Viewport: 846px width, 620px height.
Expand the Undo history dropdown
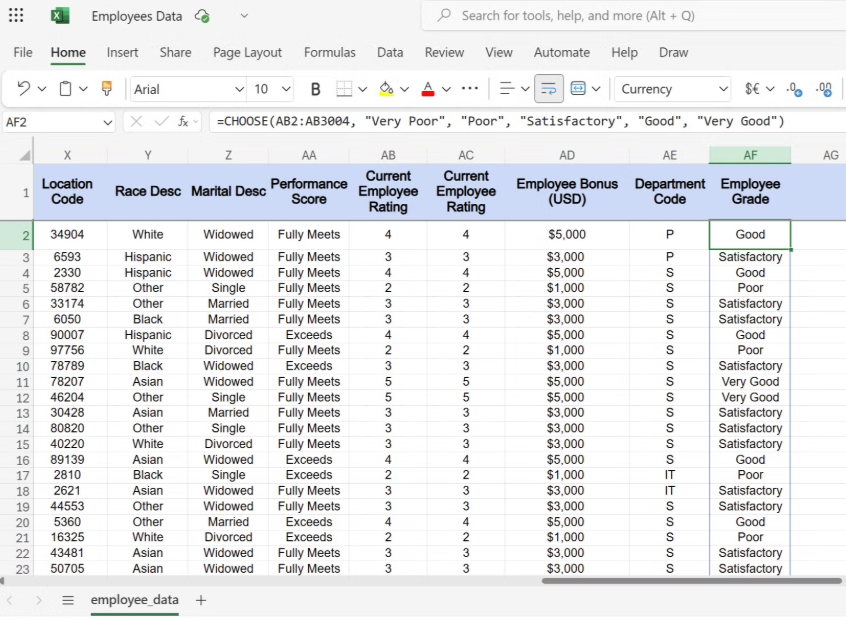point(42,88)
